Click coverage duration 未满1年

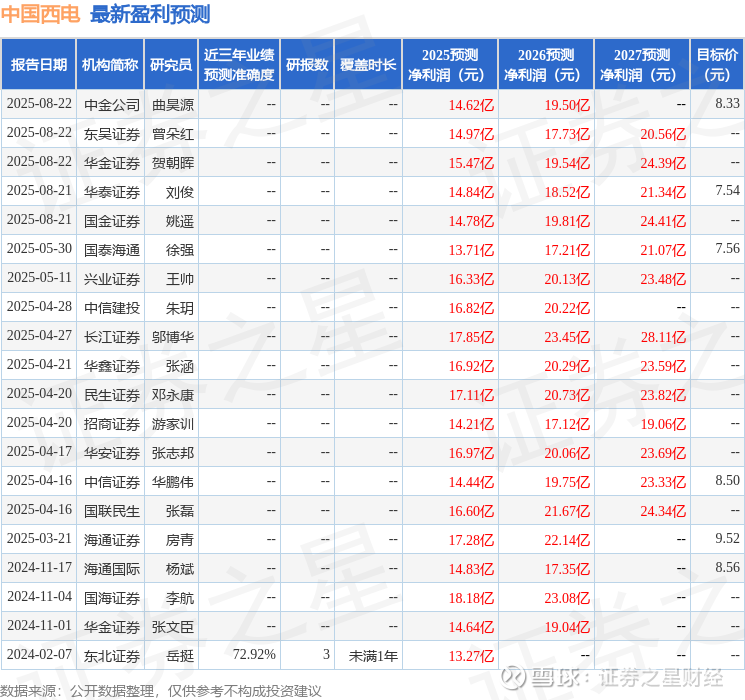373,656
